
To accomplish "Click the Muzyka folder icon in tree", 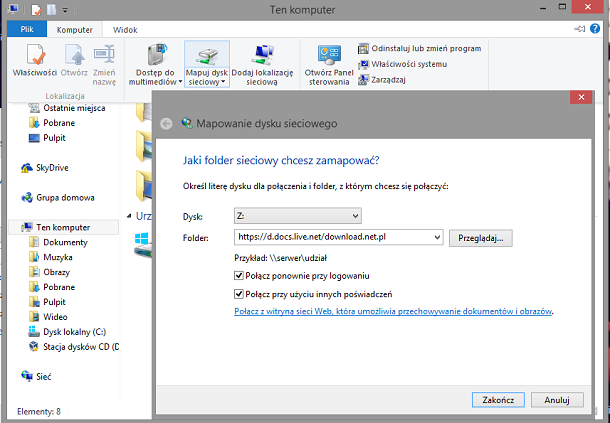I will [34, 257].
